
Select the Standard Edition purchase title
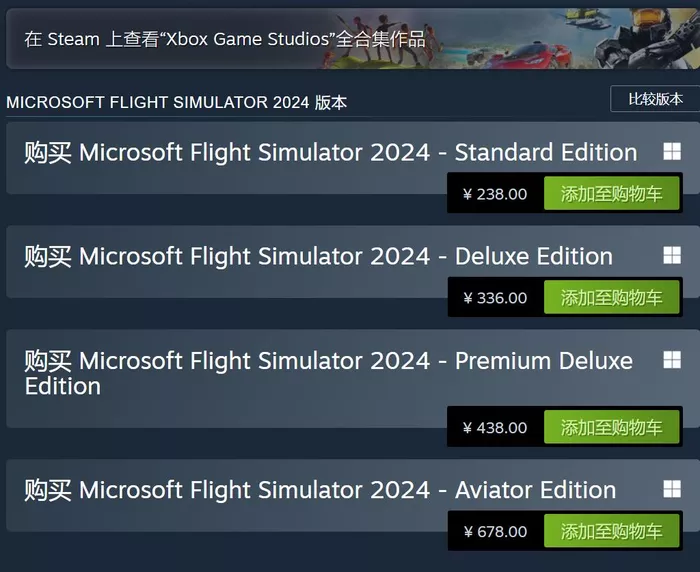331,152
